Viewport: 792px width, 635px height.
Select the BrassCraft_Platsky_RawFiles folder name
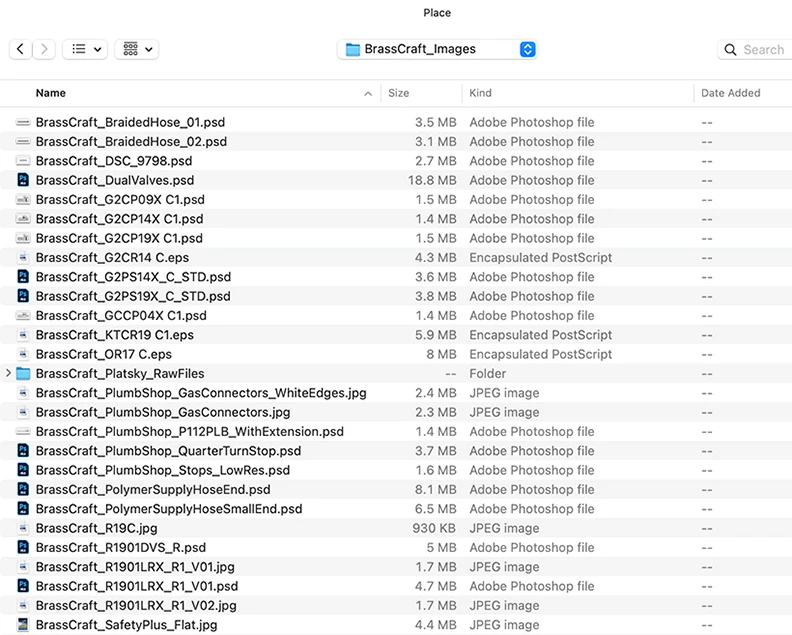click(x=120, y=373)
